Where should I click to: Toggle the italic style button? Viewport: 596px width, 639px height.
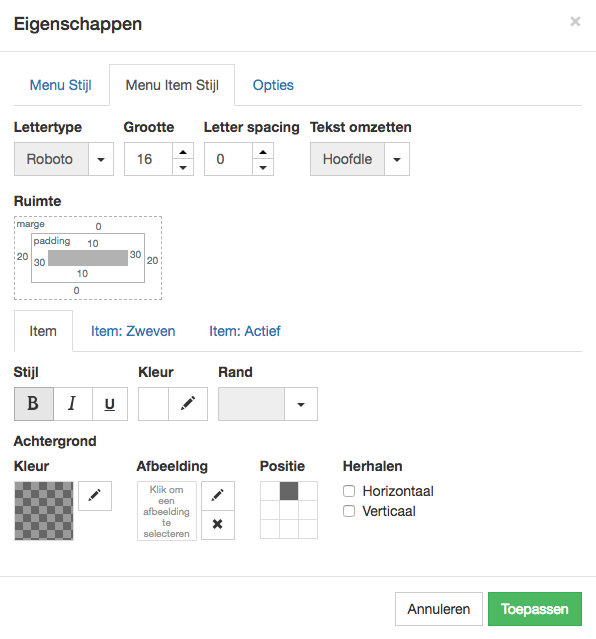73,404
